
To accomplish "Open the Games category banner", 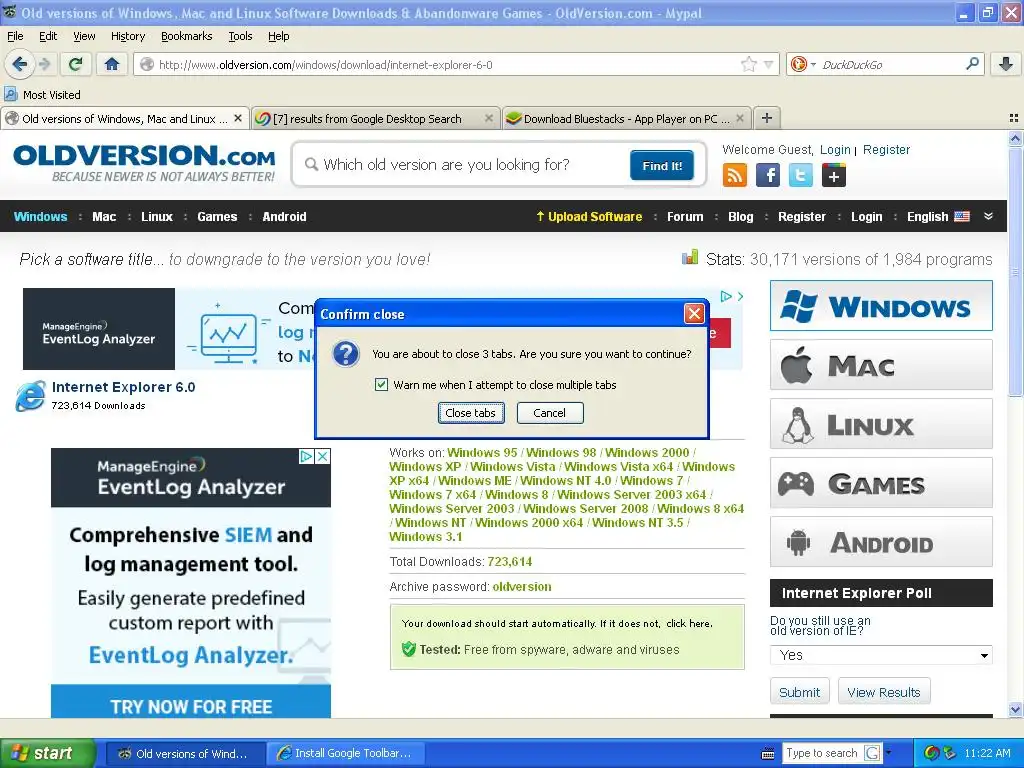I will click(x=881, y=483).
